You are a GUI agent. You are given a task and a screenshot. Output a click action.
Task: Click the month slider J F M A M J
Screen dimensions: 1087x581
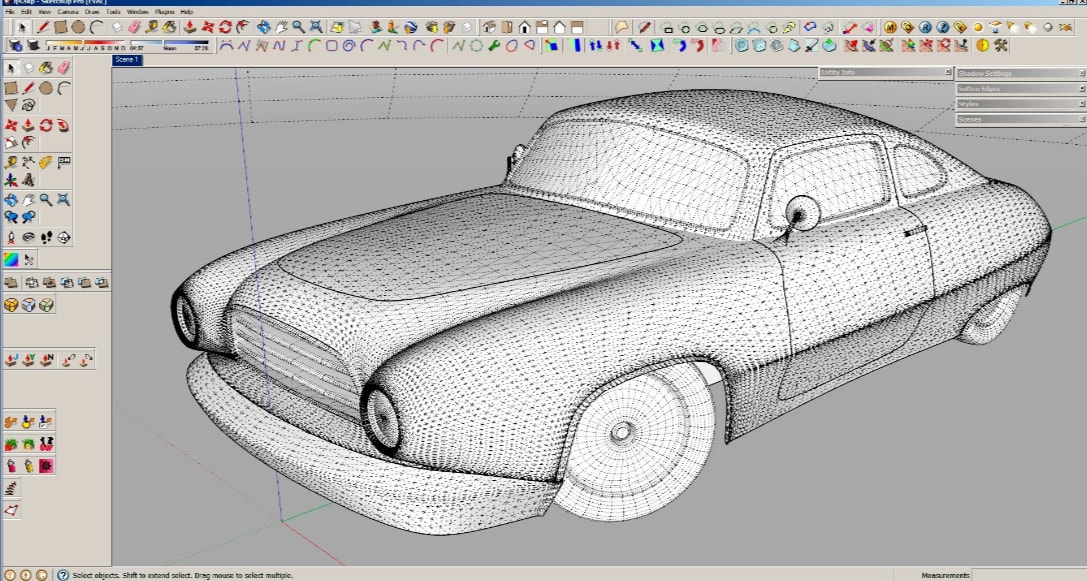tap(86, 45)
